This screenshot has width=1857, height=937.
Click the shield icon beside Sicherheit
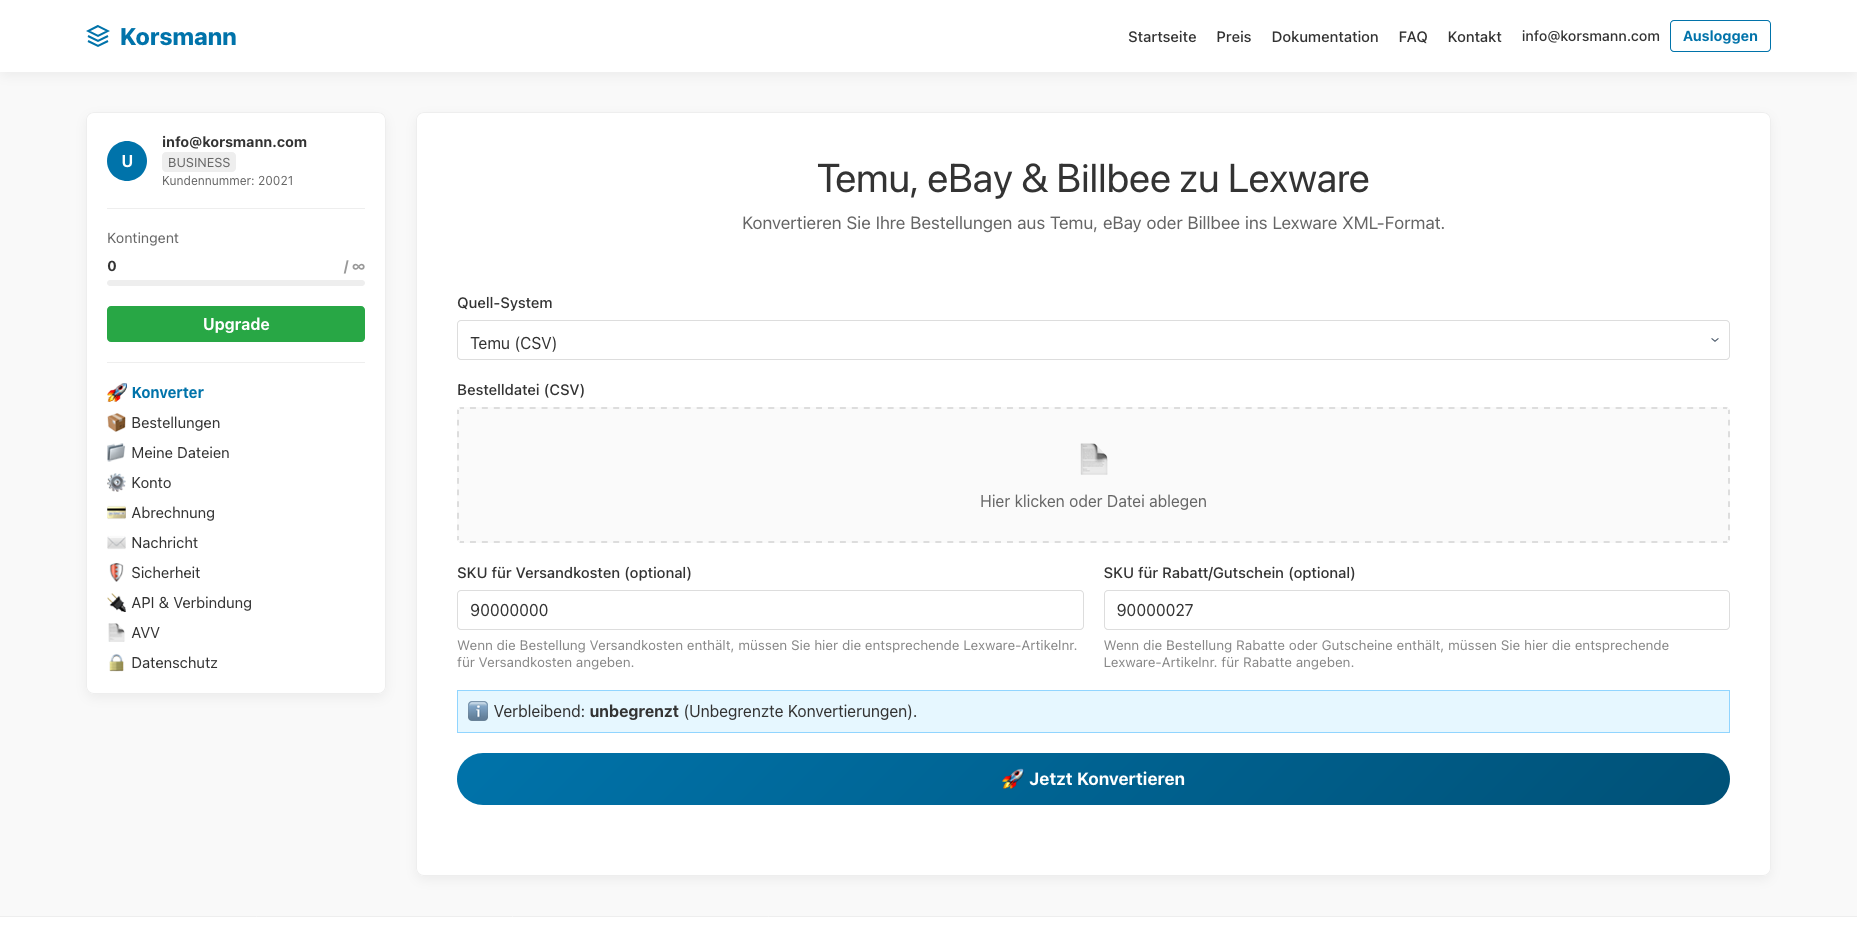[117, 572]
